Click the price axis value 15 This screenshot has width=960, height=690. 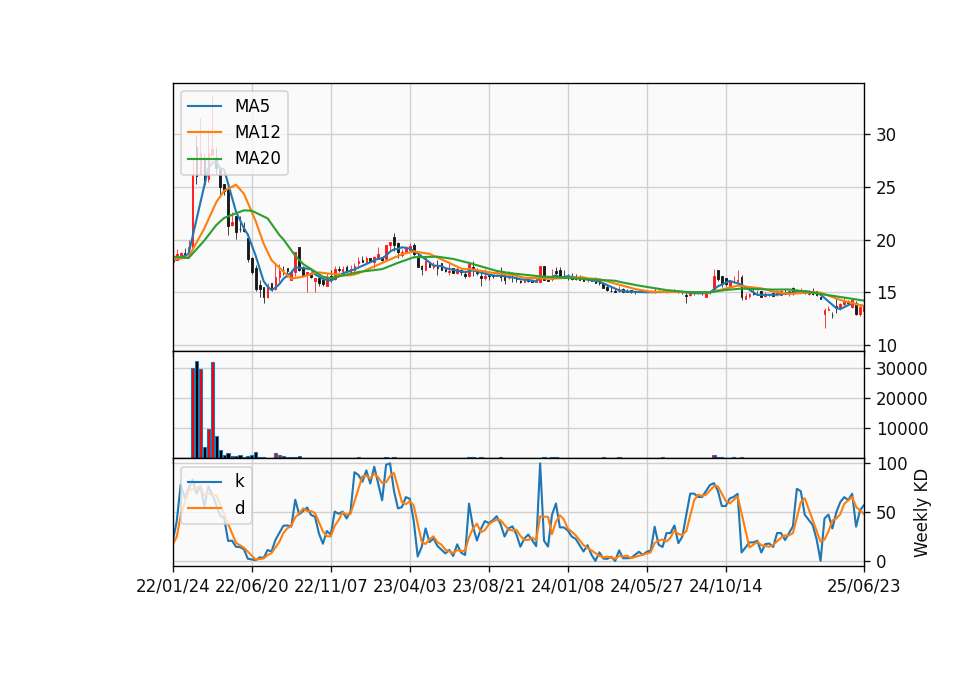tap(886, 293)
